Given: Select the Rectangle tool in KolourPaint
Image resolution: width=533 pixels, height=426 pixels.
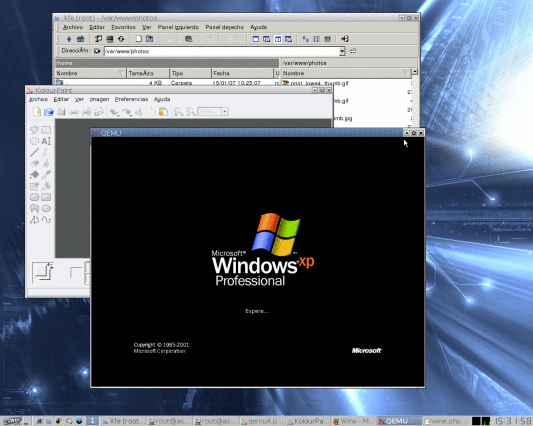Looking at the screenshot, I should pos(46,197).
